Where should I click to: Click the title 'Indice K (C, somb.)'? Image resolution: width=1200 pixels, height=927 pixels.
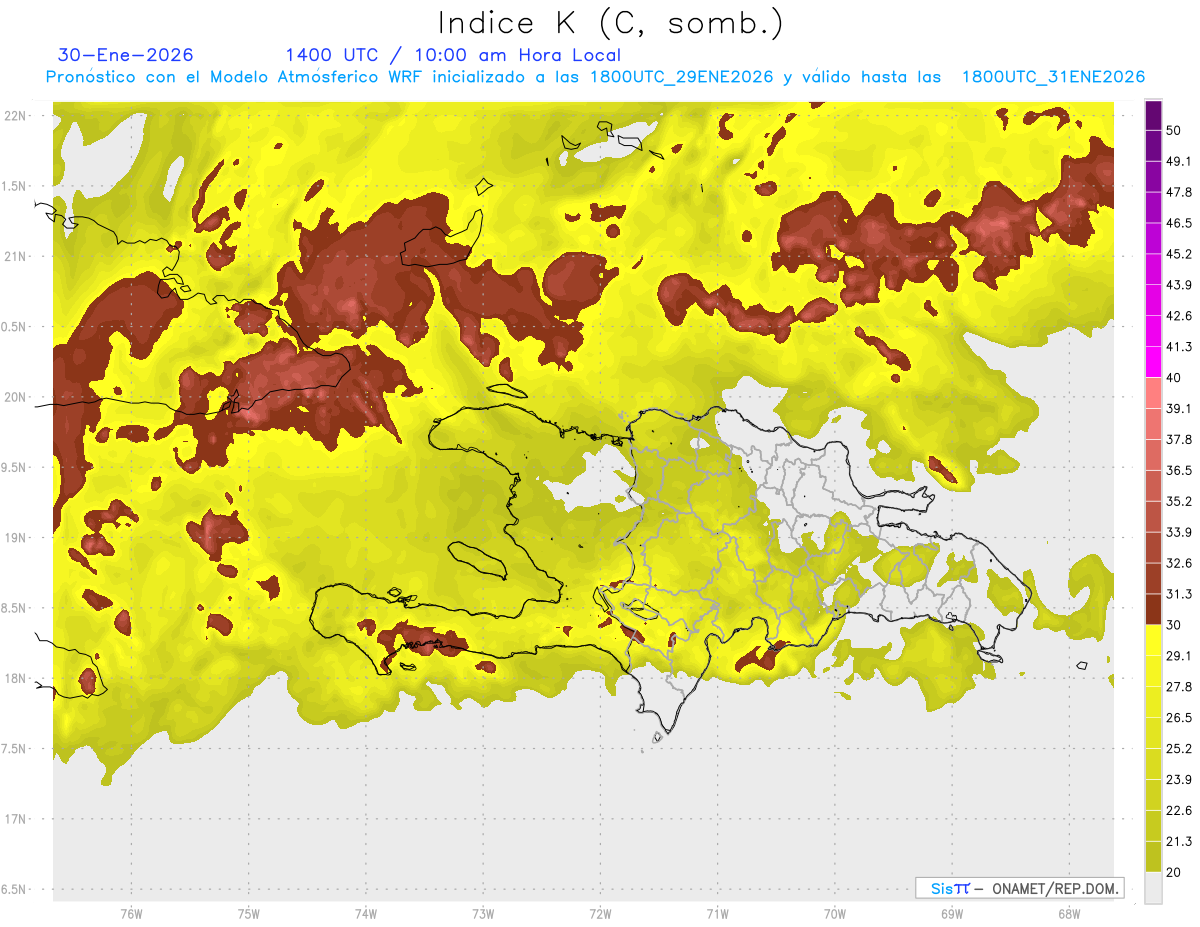(610, 23)
